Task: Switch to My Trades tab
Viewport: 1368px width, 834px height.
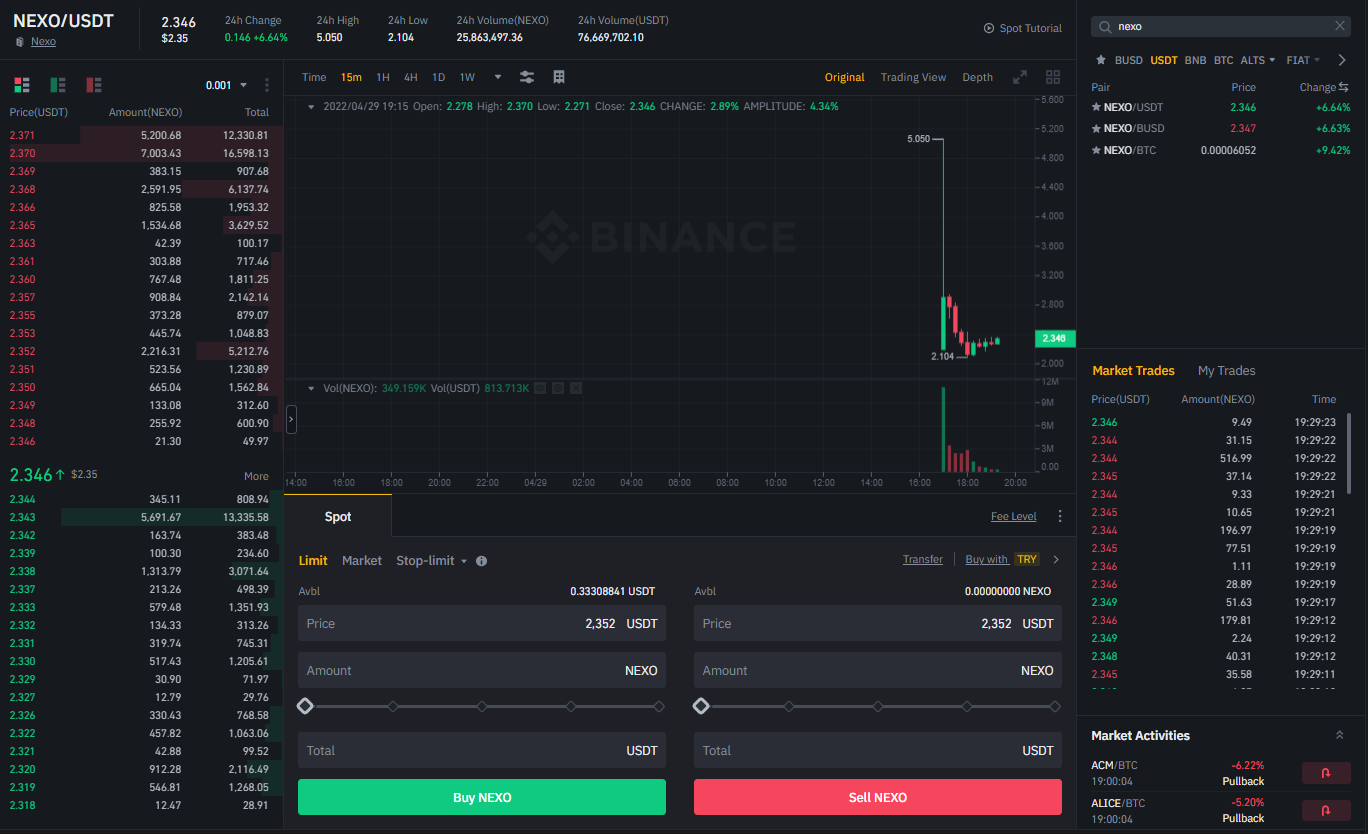Action: click(x=1226, y=370)
